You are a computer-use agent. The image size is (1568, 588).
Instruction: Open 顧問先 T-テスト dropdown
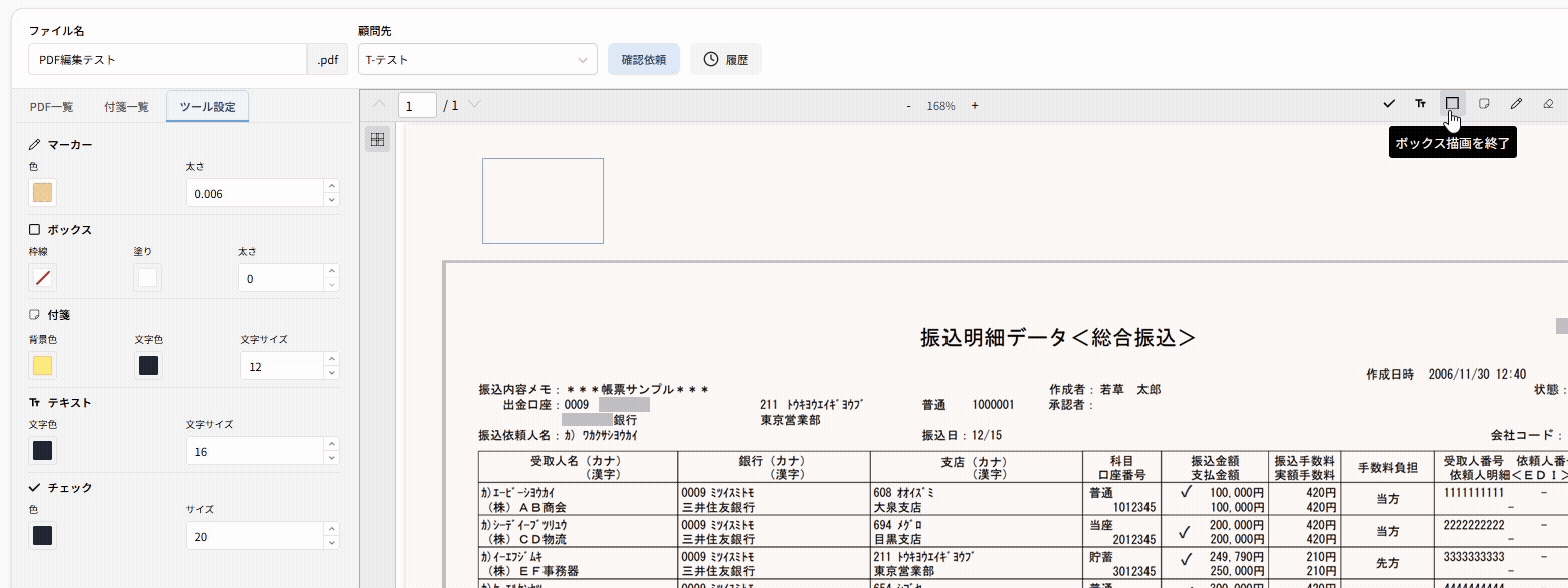click(x=478, y=59)
